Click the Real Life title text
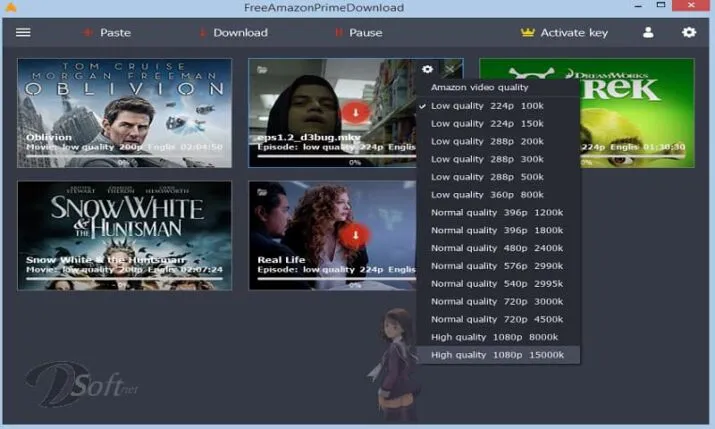This screenshot has width=715, height=429. click(281, 260)
